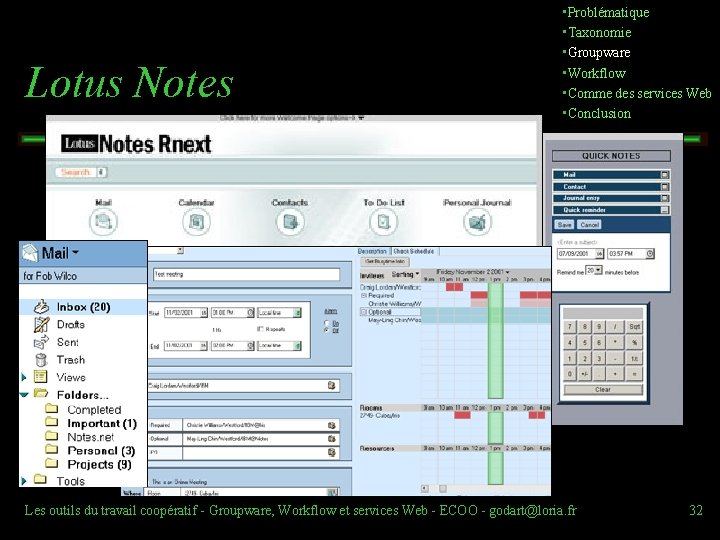Open the start time clock picker

(250, 313)
